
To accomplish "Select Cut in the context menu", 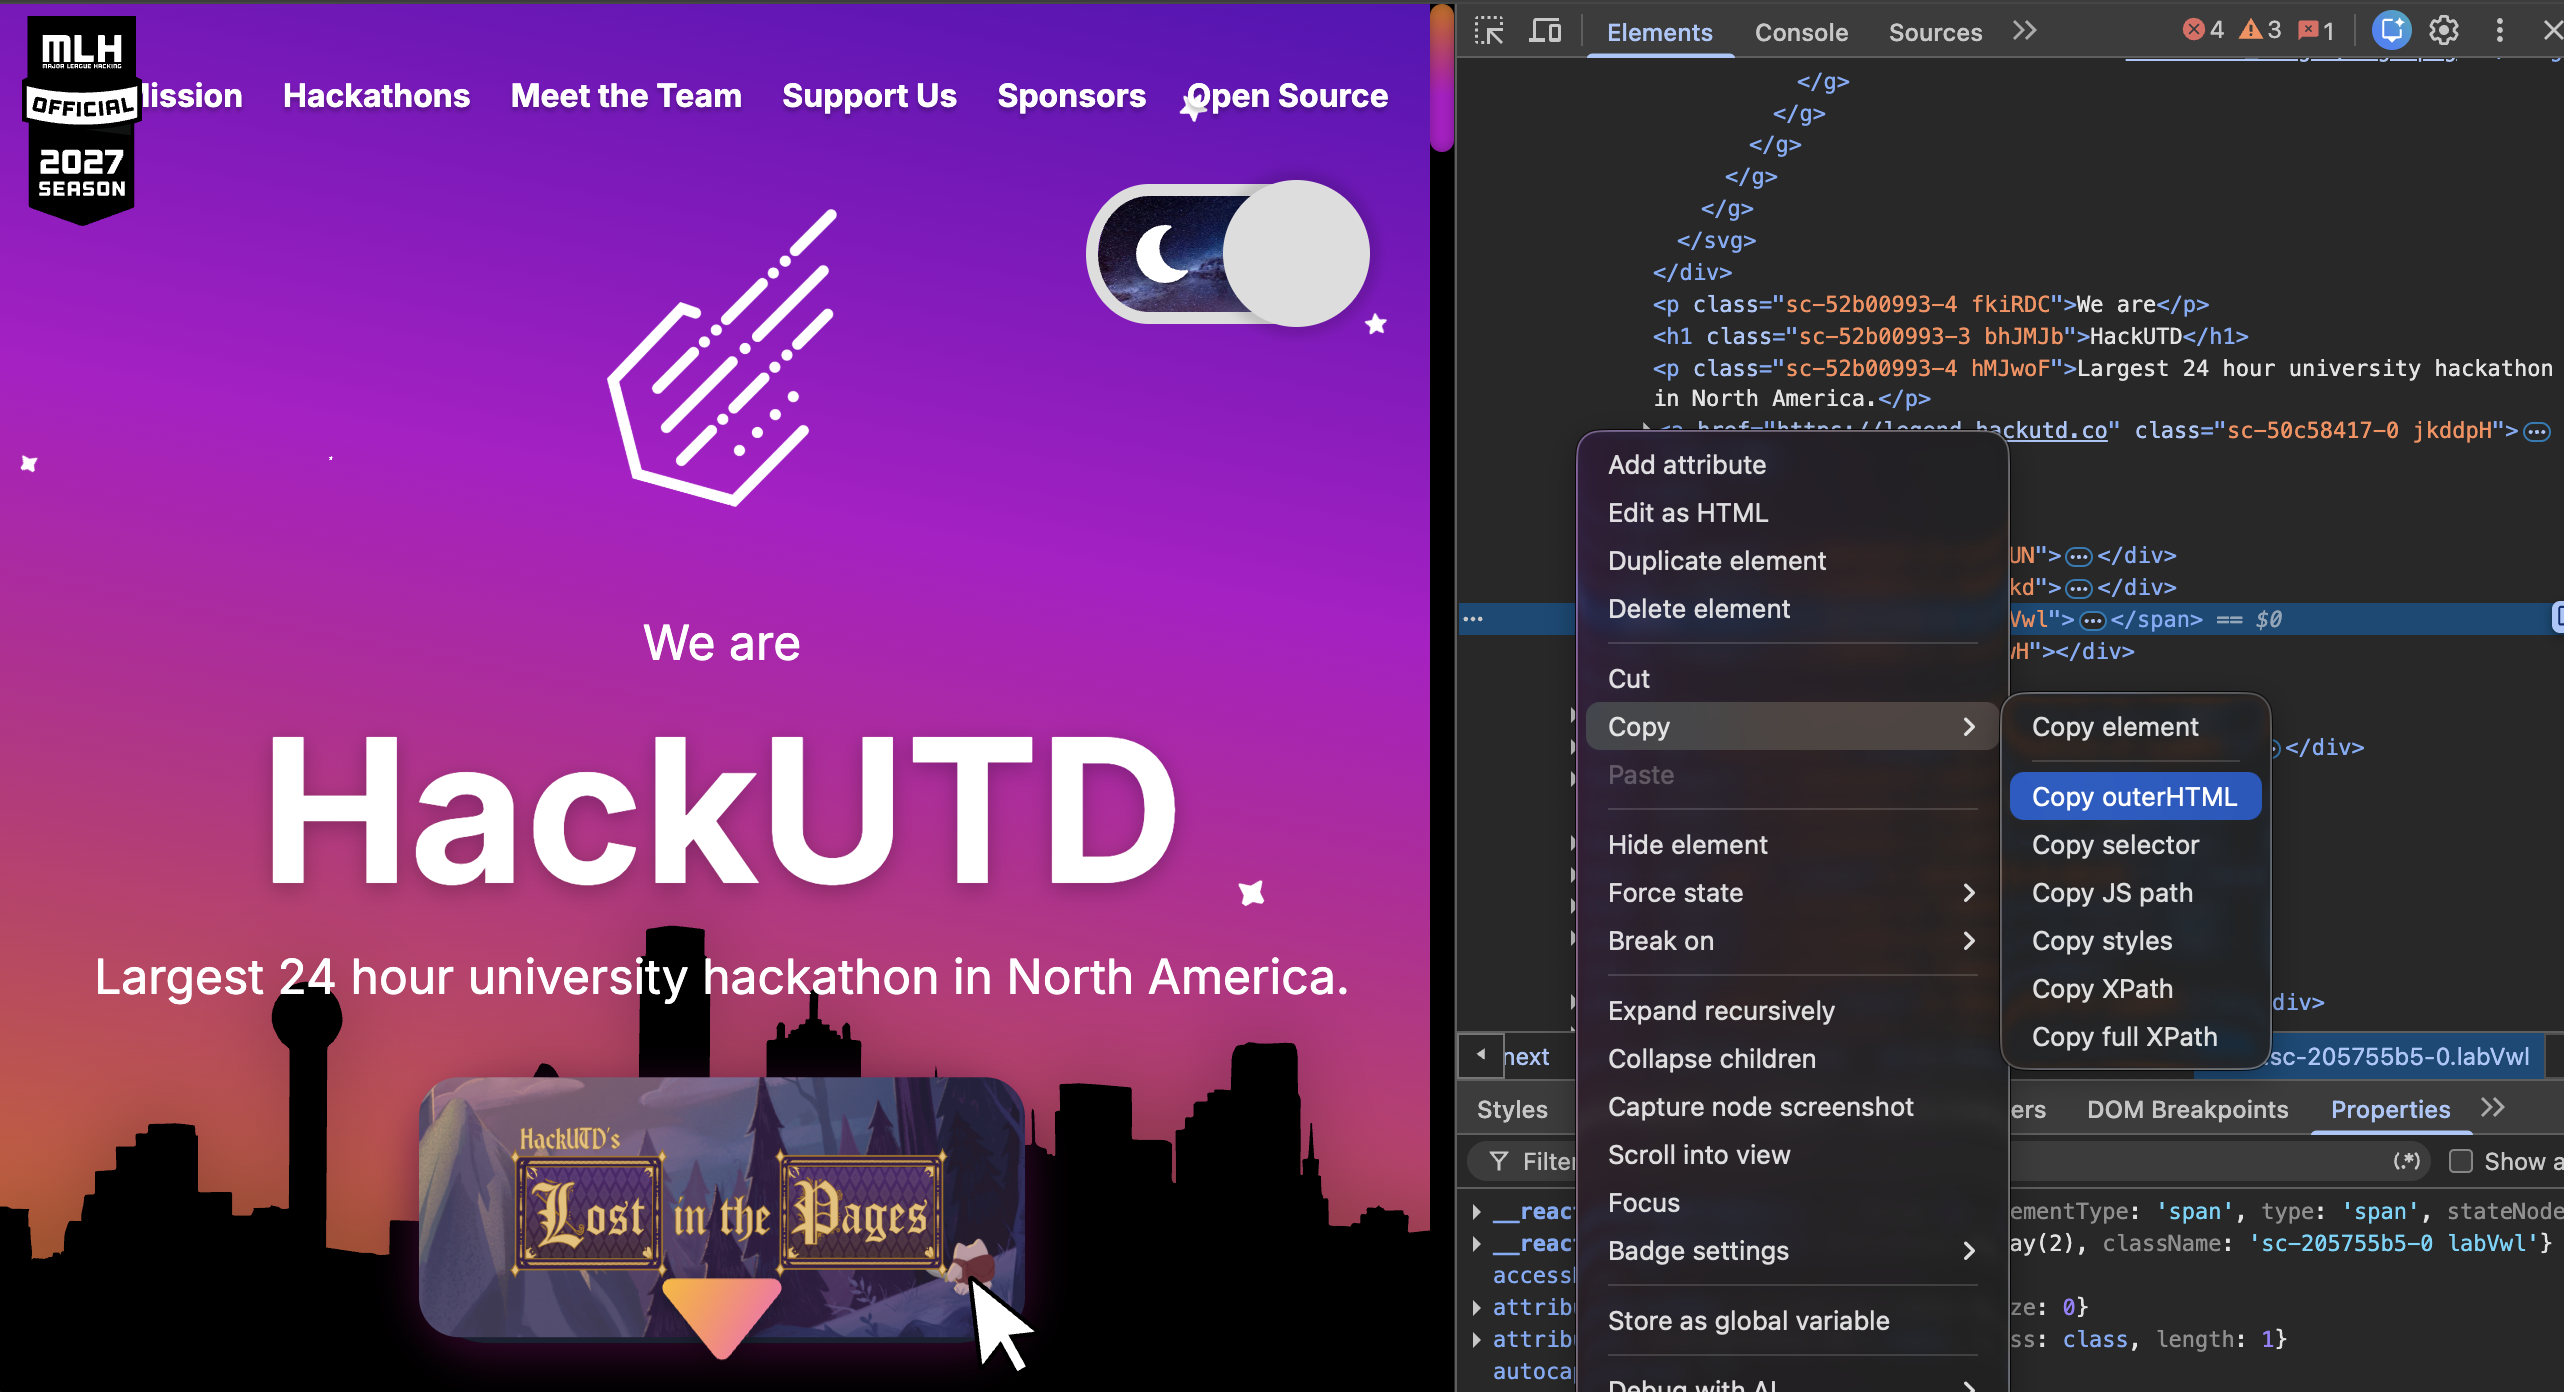I will click(x=1792, y=678).
